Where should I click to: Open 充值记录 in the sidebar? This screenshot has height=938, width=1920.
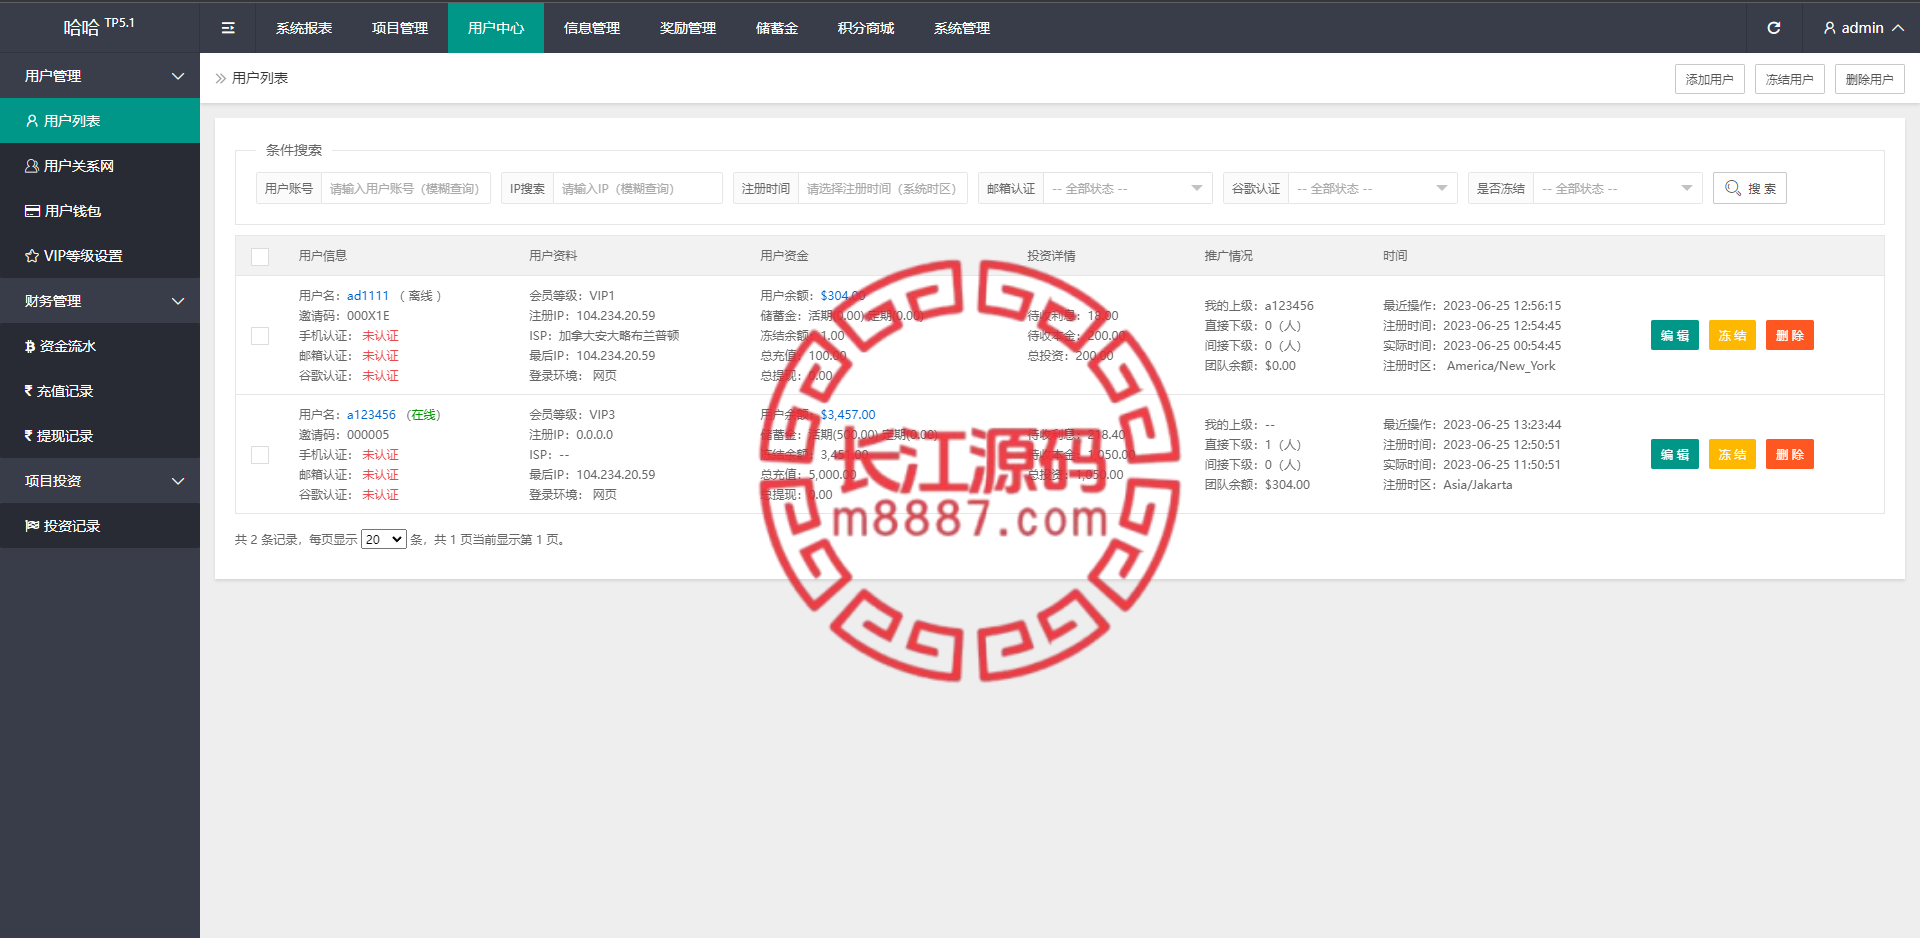[x=100, y=391]
